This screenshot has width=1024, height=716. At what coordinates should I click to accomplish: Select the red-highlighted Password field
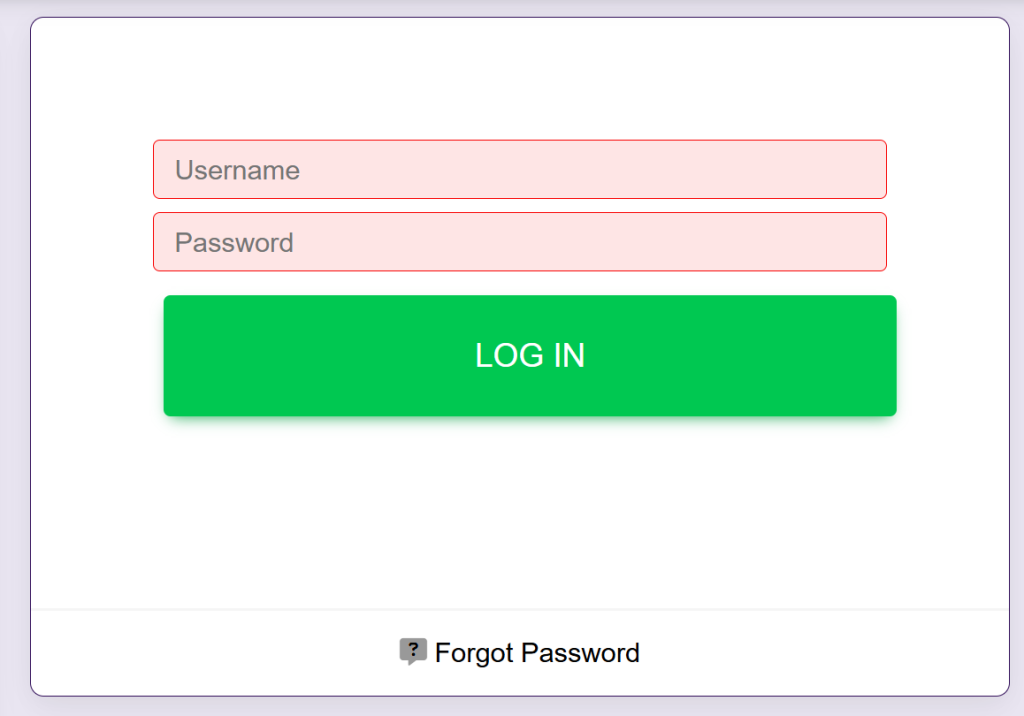[519, 242]
